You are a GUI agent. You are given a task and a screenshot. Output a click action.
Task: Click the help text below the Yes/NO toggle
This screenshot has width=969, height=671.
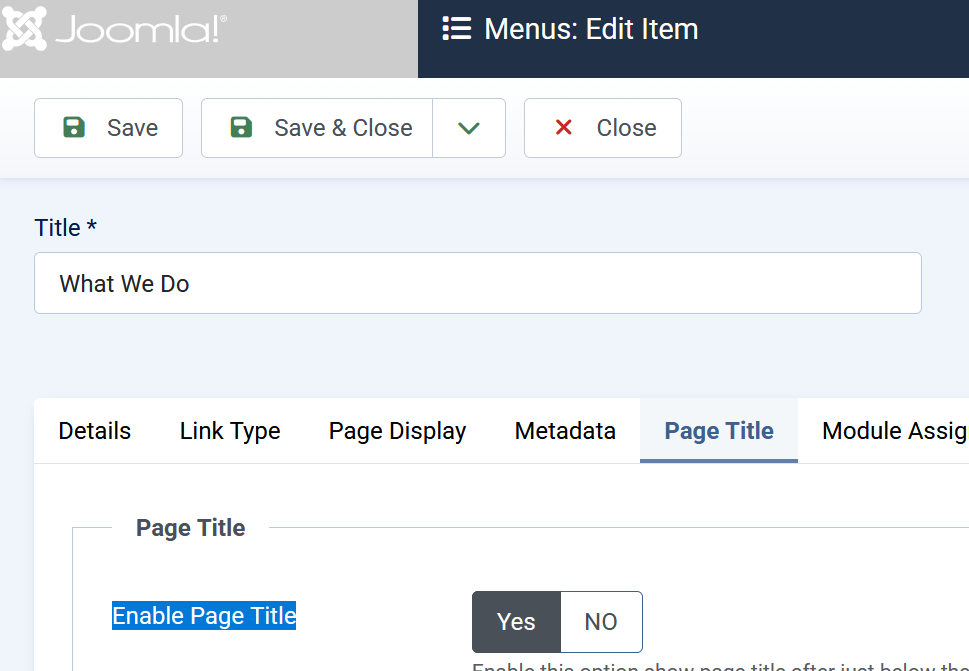[720, 666]
